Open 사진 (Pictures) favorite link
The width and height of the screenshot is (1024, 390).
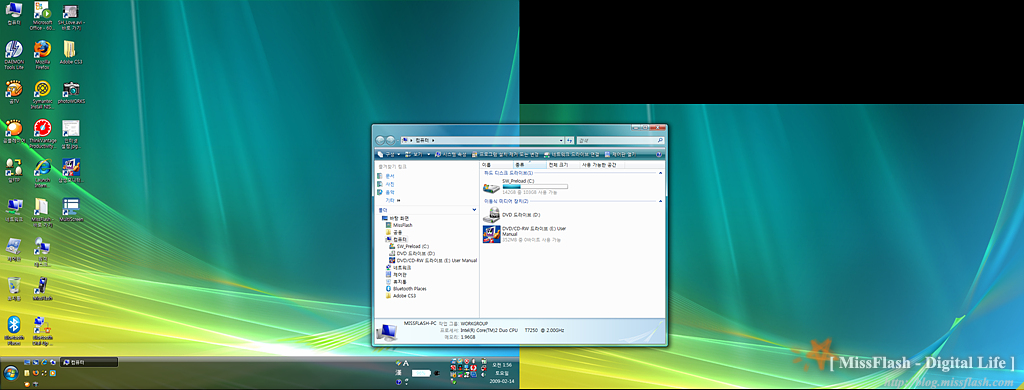tap(386, 184)
